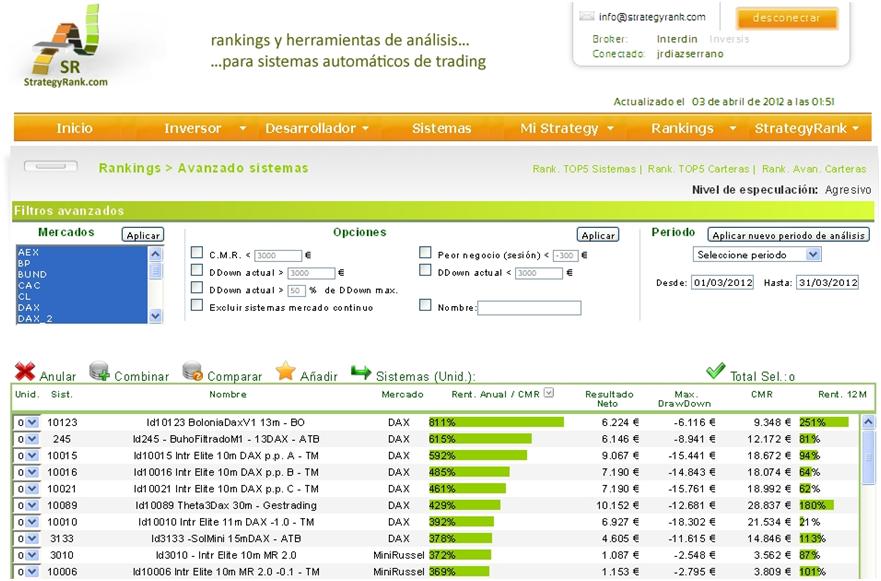Open the Sistemas menu item

[x=442, y=128]
